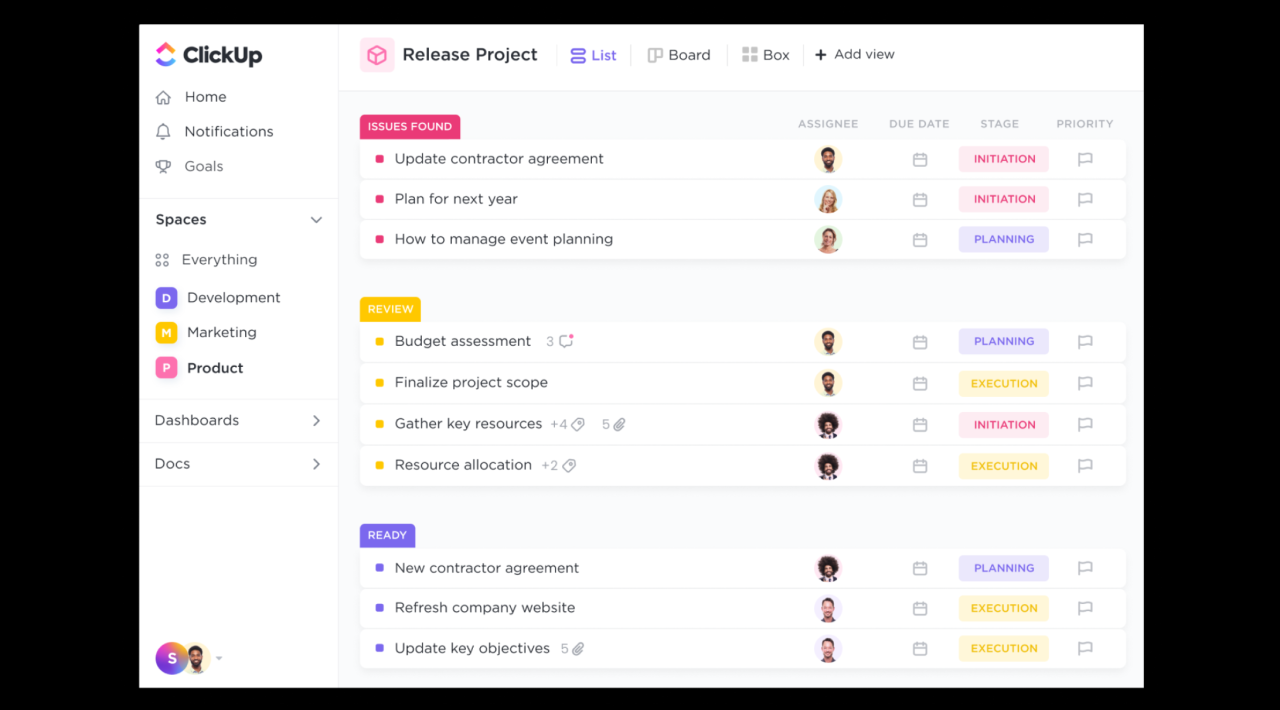Switch to the Board view tab

[679, 54]
